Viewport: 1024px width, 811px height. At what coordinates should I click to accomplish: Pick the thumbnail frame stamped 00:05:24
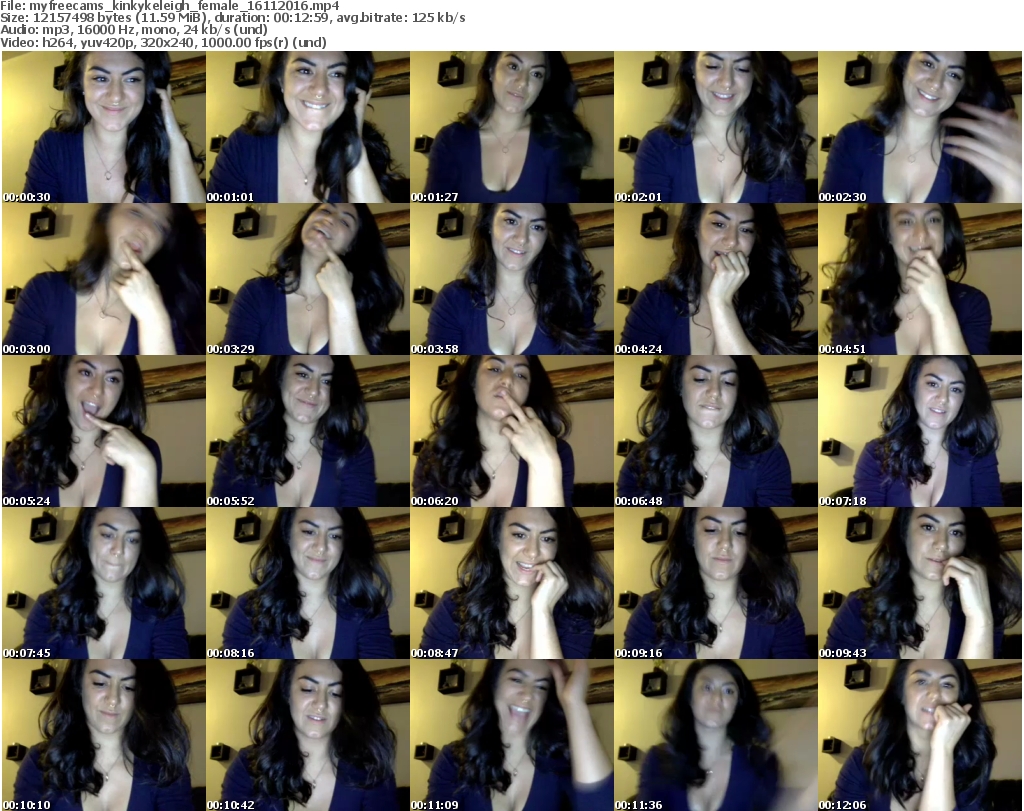104,431
